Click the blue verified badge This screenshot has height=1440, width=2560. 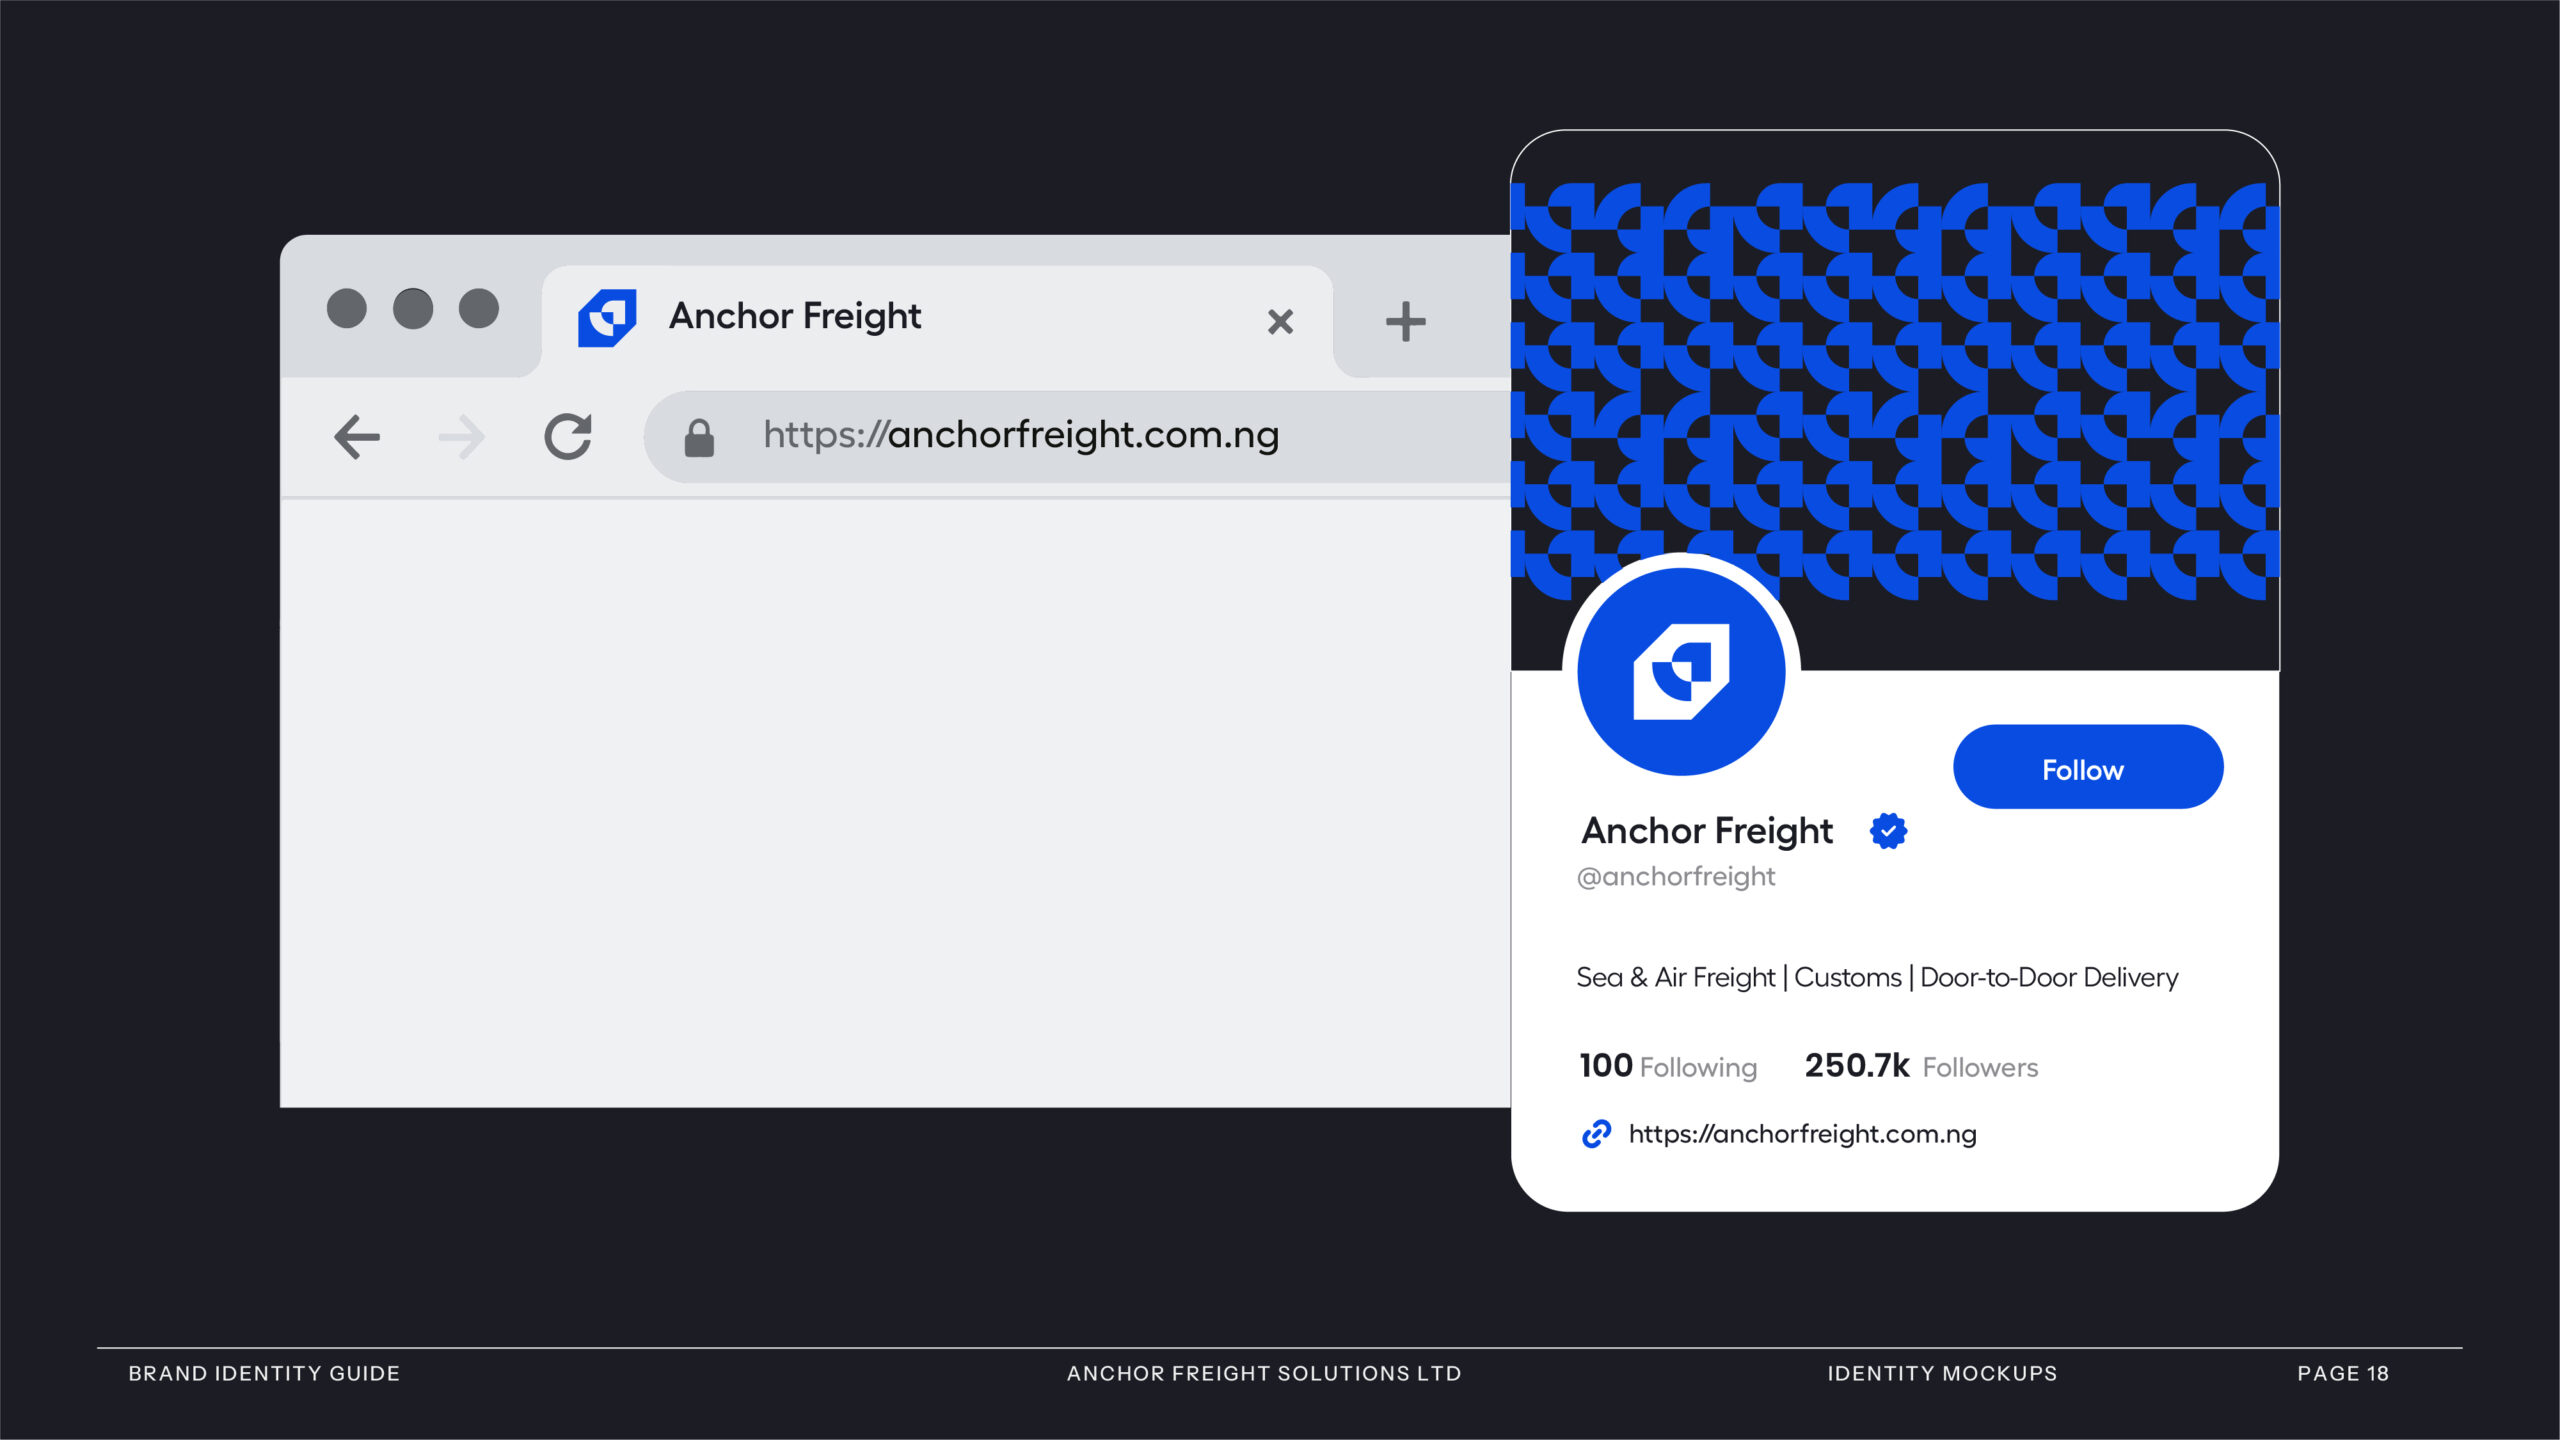tap(1888, 831)
